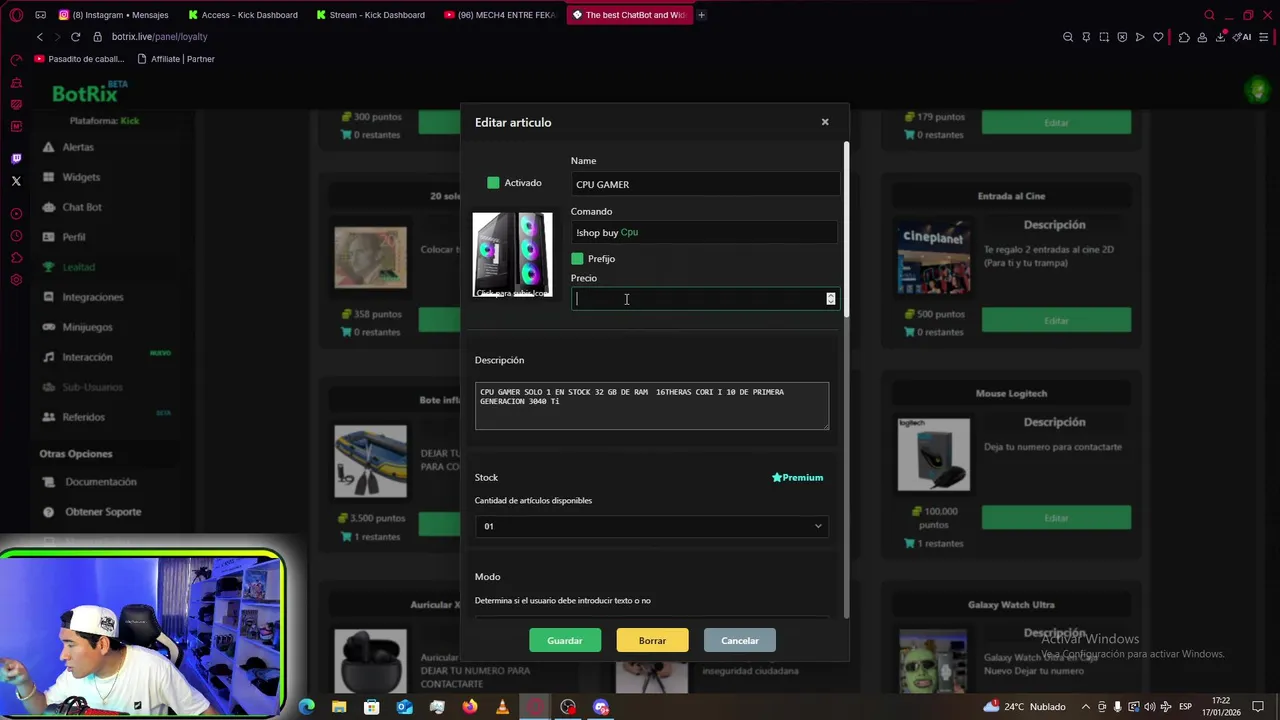Viewport: 1280px width, 720px height.
Task: Search tabs with the magnifier icon
Action: coord(1209,15)
